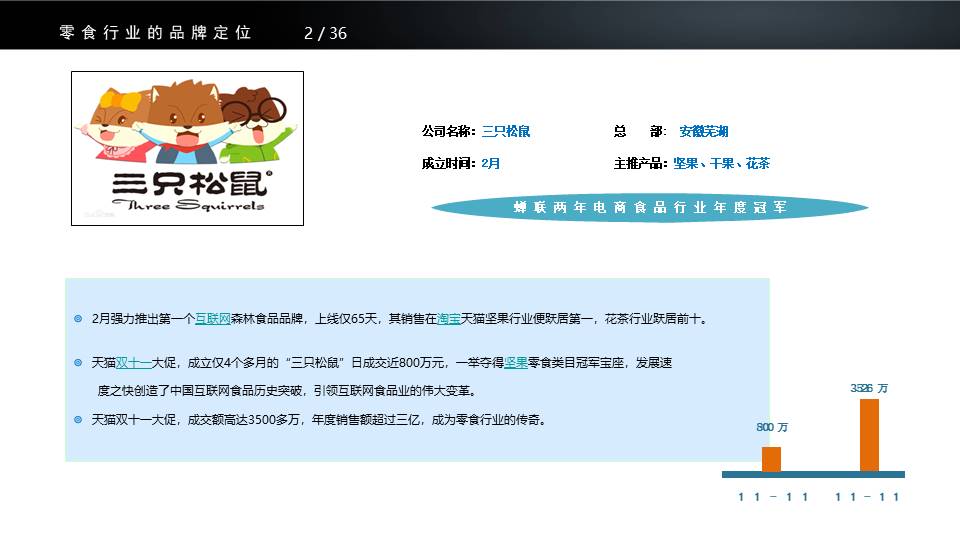Click the bullet marker before 2月强力推出
The height and width of the screenshot is (540, 960).
[78, 318]
